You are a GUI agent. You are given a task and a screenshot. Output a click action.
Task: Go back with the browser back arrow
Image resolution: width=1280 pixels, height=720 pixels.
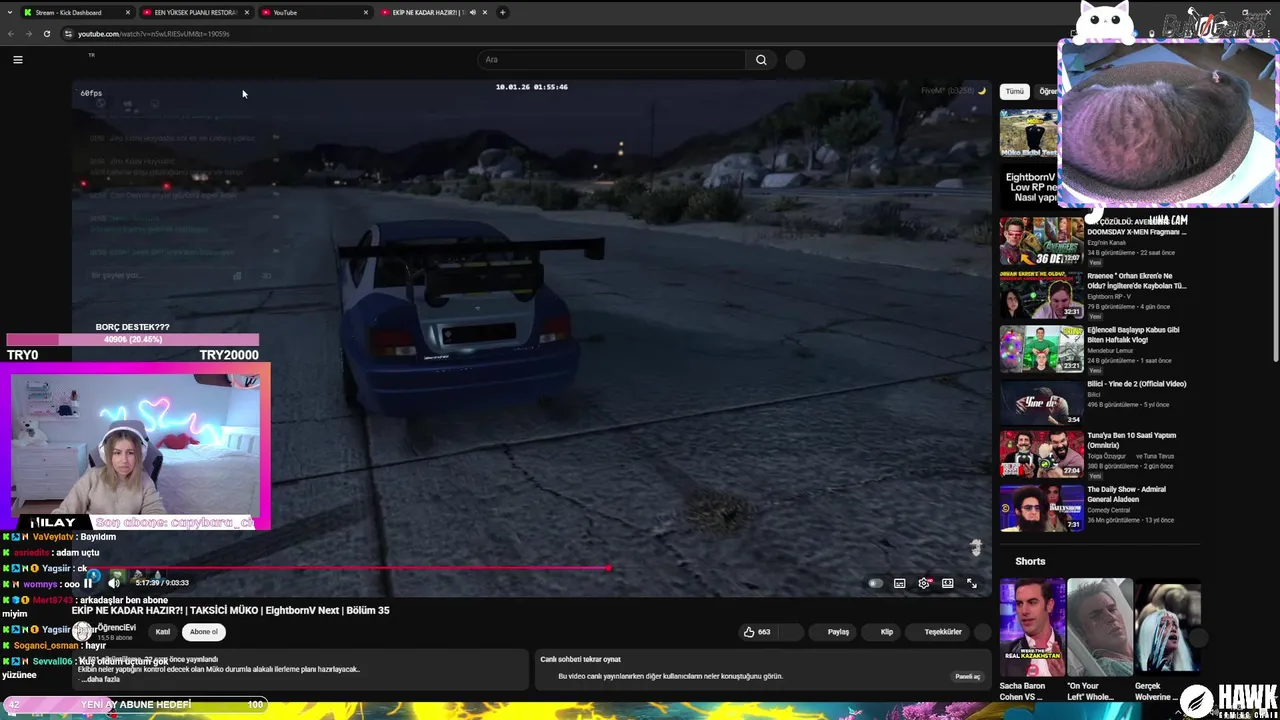click(10, 34)
